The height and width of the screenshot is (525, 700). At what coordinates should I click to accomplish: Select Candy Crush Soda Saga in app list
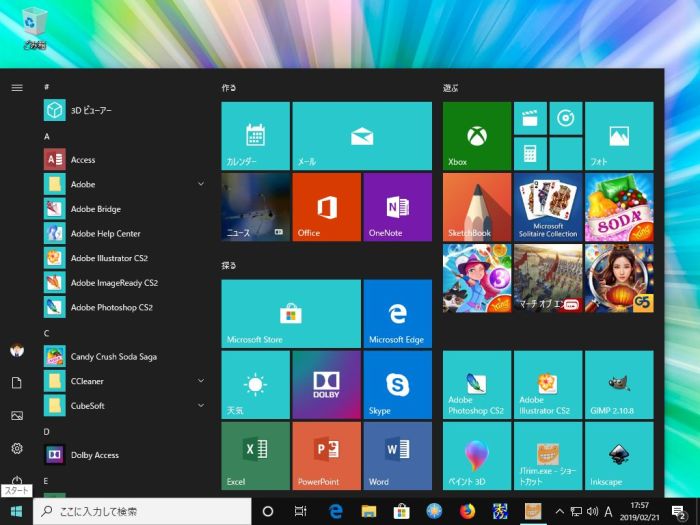pyautogui.click(x=113, y=357)
